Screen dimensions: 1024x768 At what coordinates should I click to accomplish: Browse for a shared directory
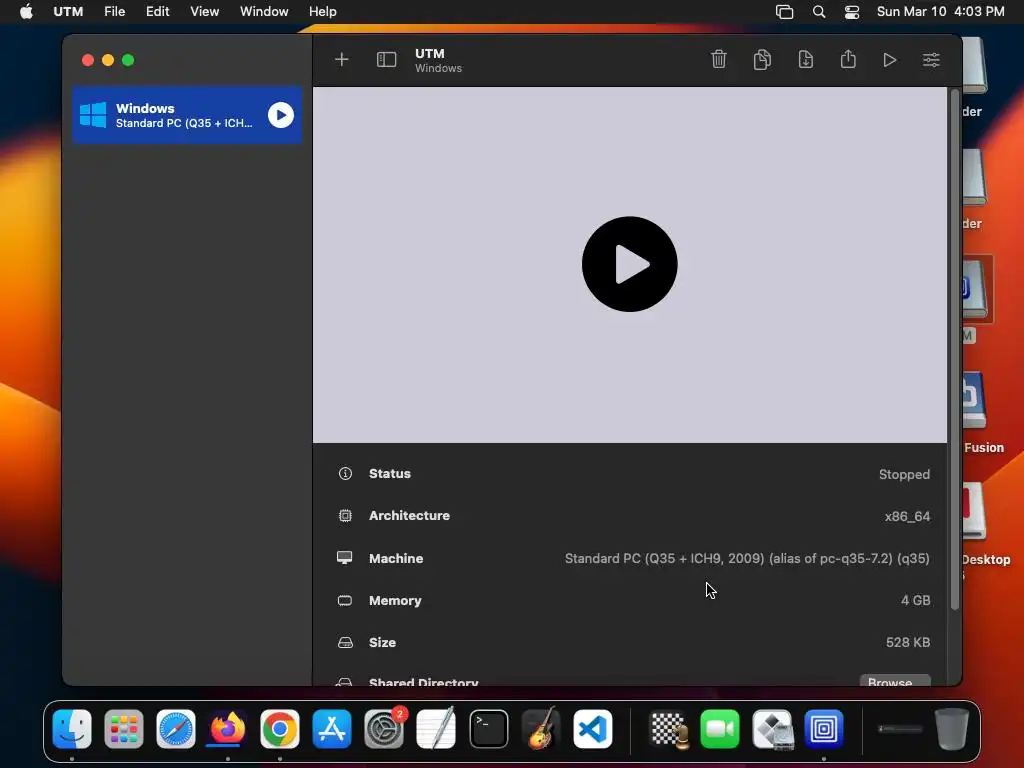895,680
